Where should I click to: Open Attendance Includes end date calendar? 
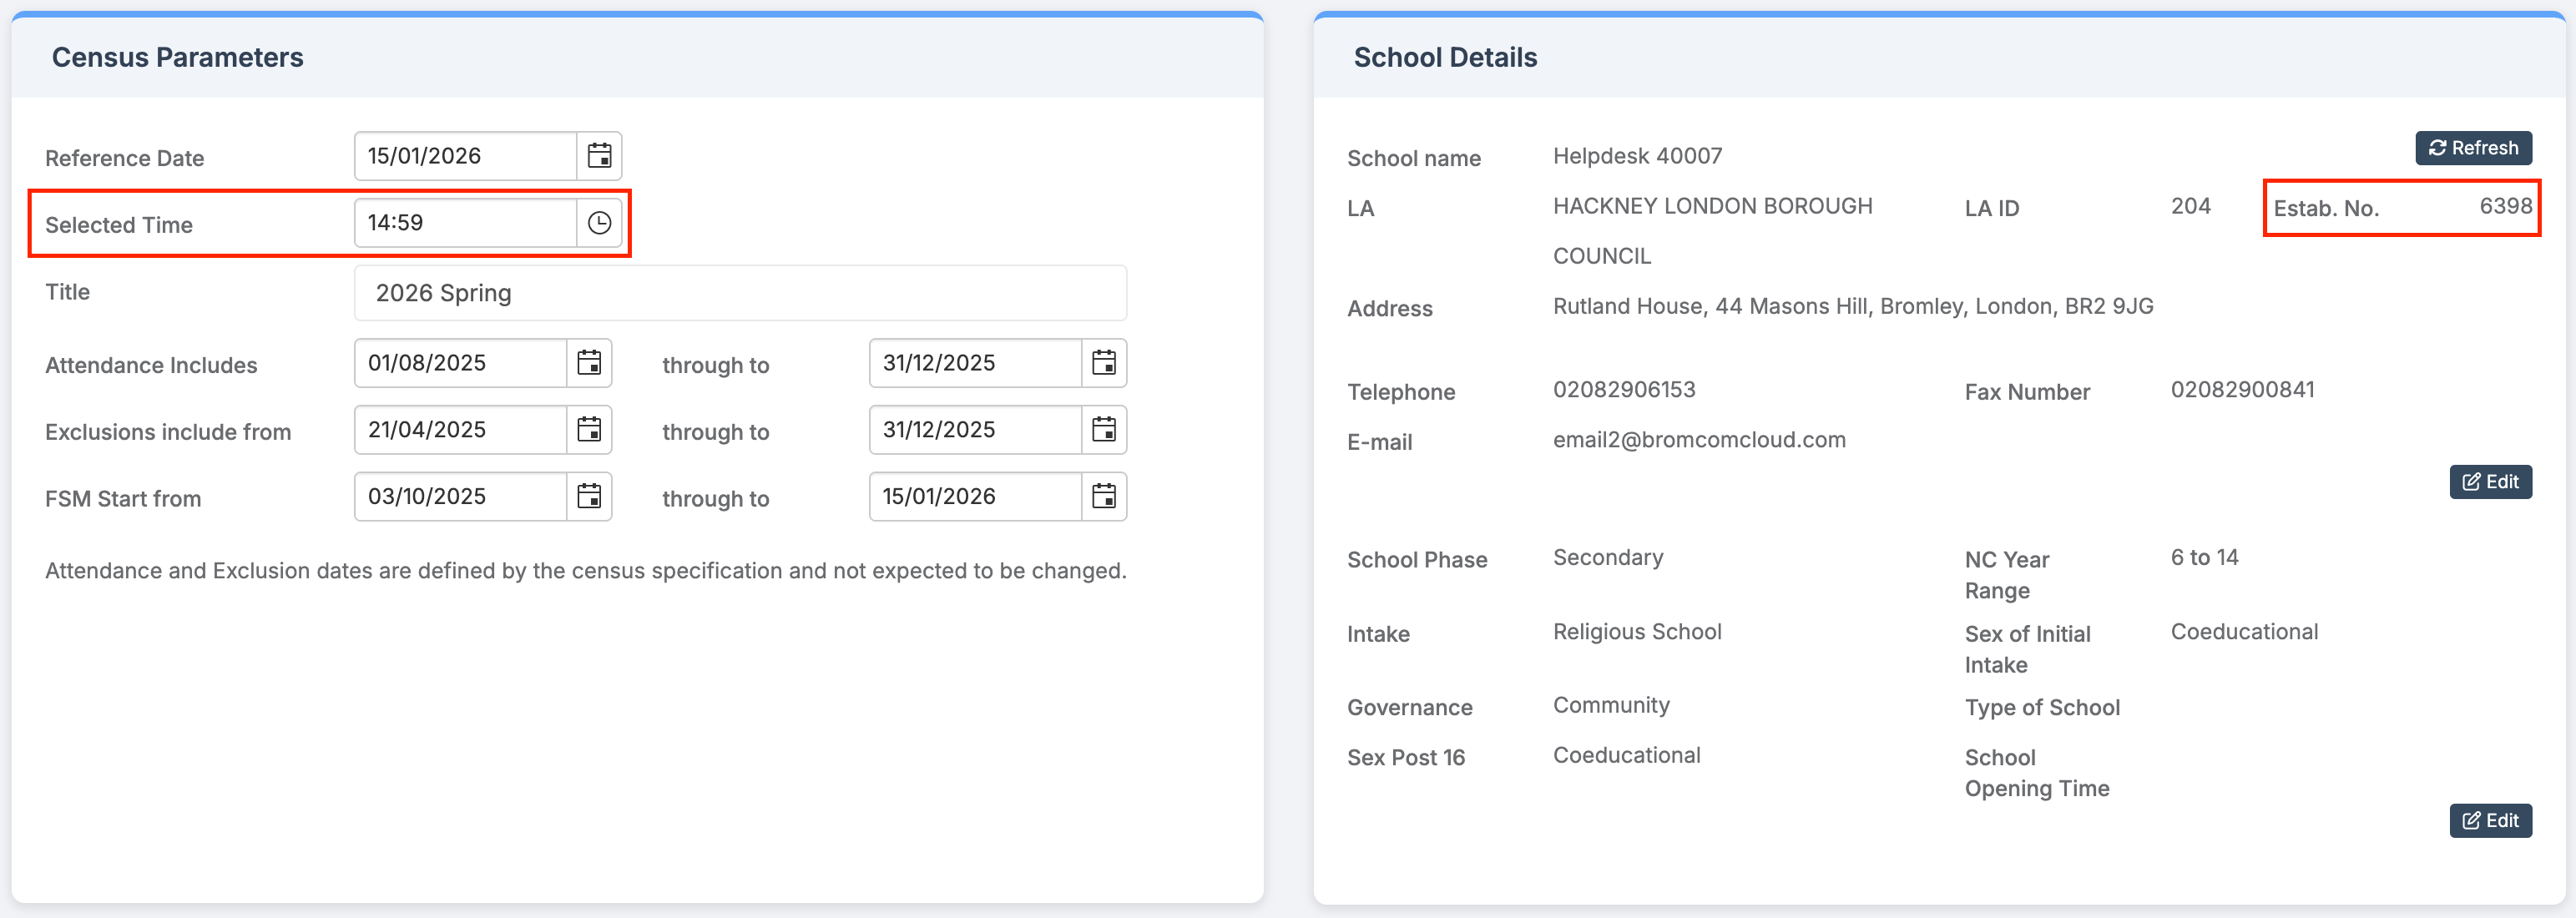pyautogui.click(x=1103, y=363)
